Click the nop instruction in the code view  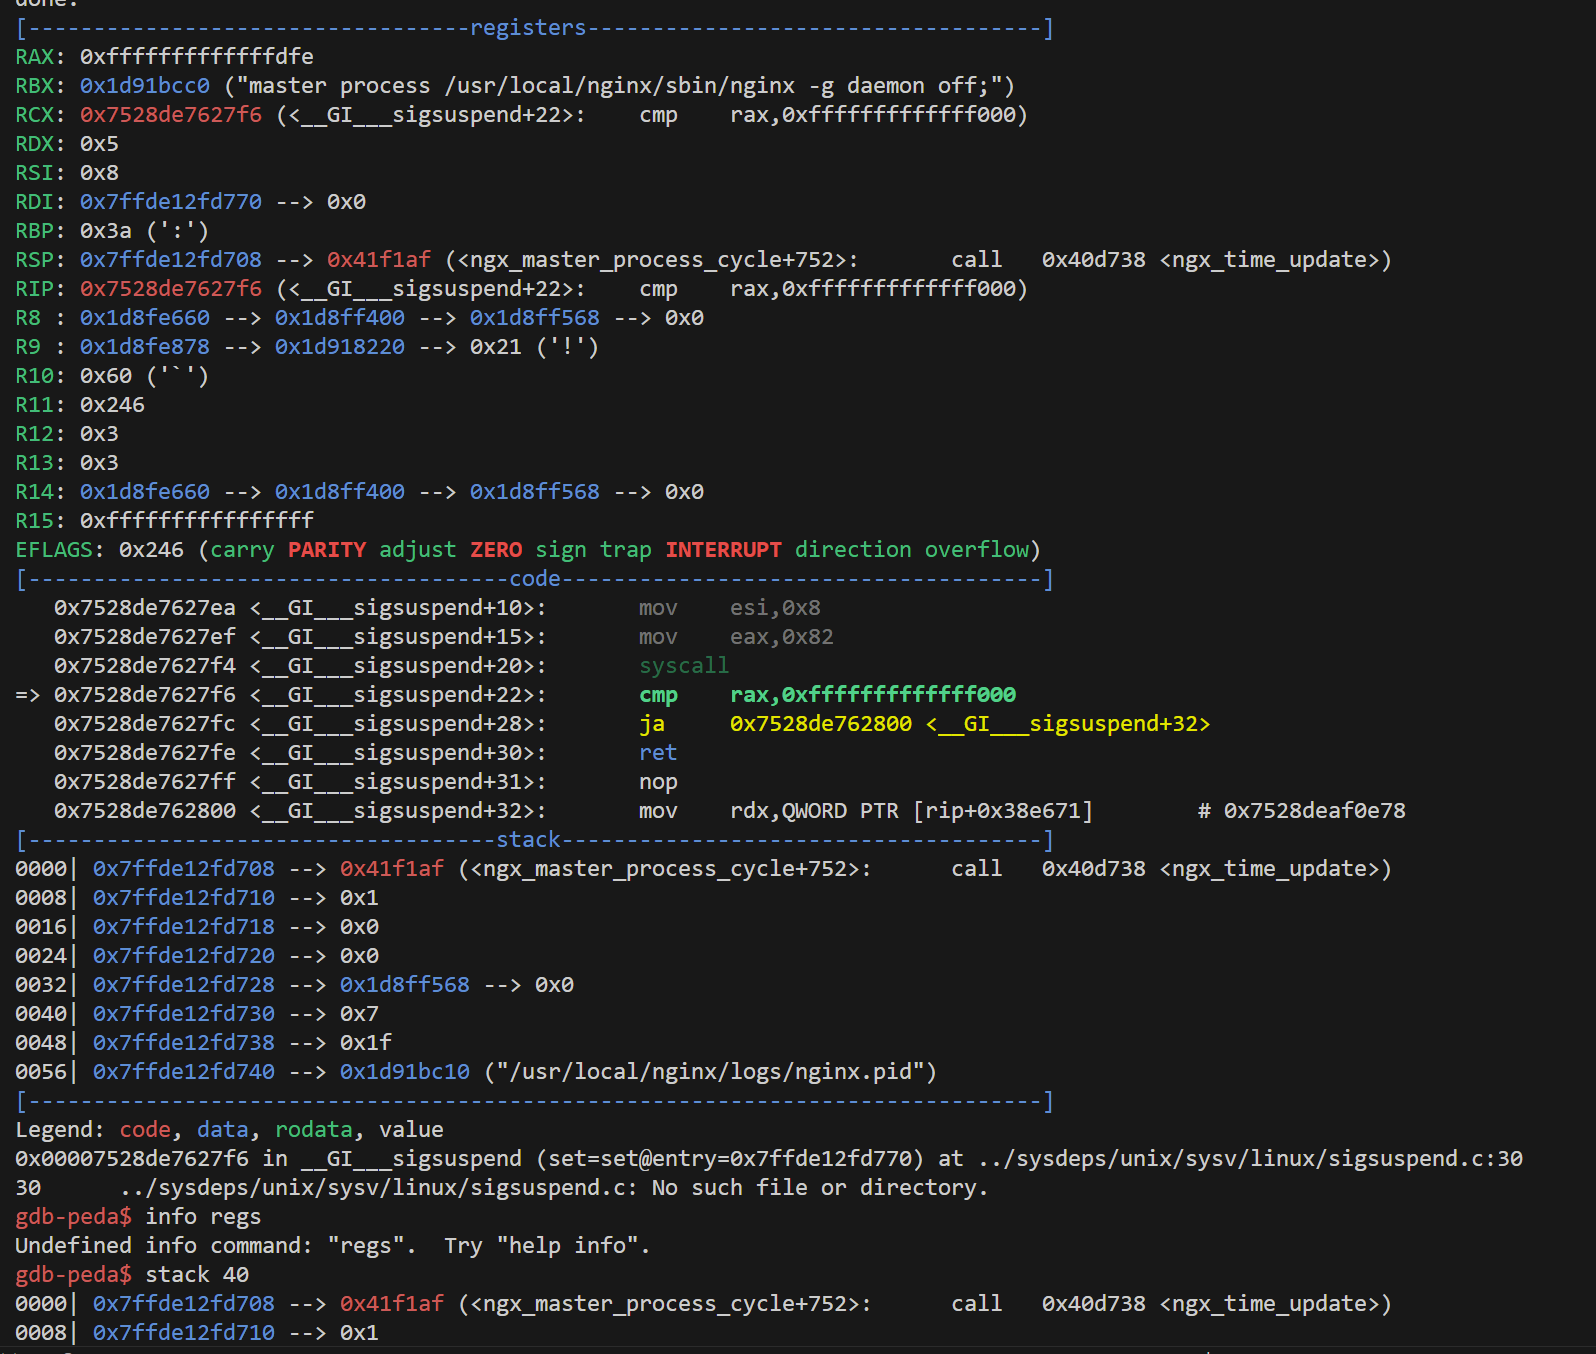pyautogui.click(x=658, y=782)
